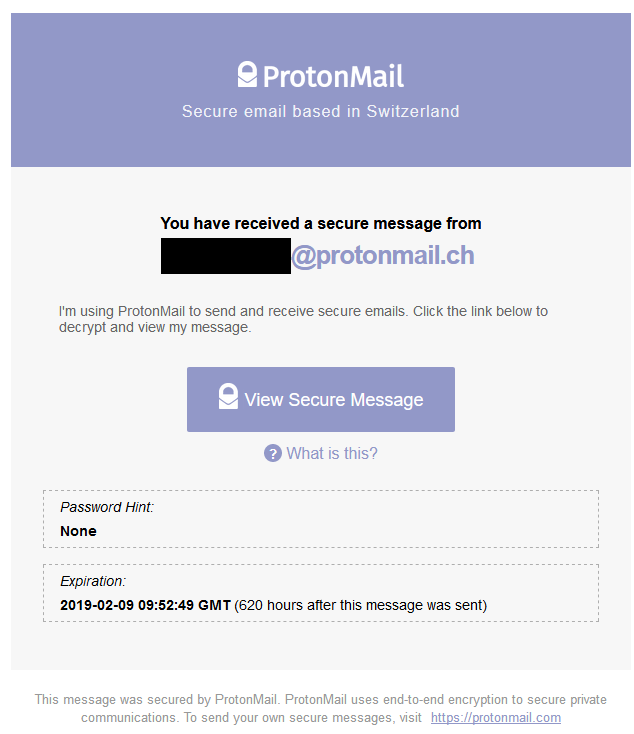Click the You have received a secure message heading
Image resolution: width=634 pixels, height=734 pixels.
321,223
